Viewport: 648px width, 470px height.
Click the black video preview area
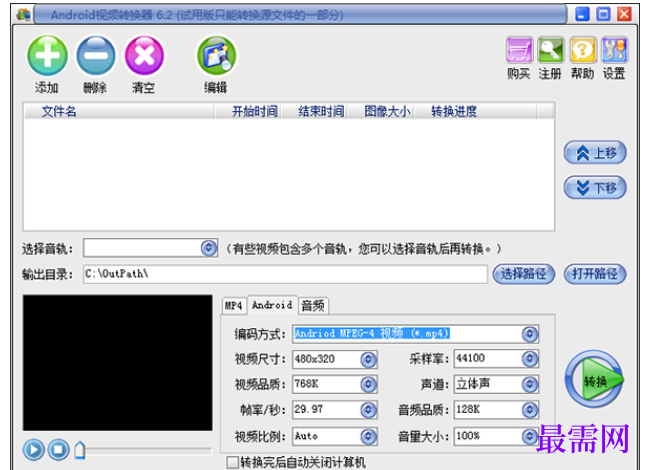[x=118, y=363]
